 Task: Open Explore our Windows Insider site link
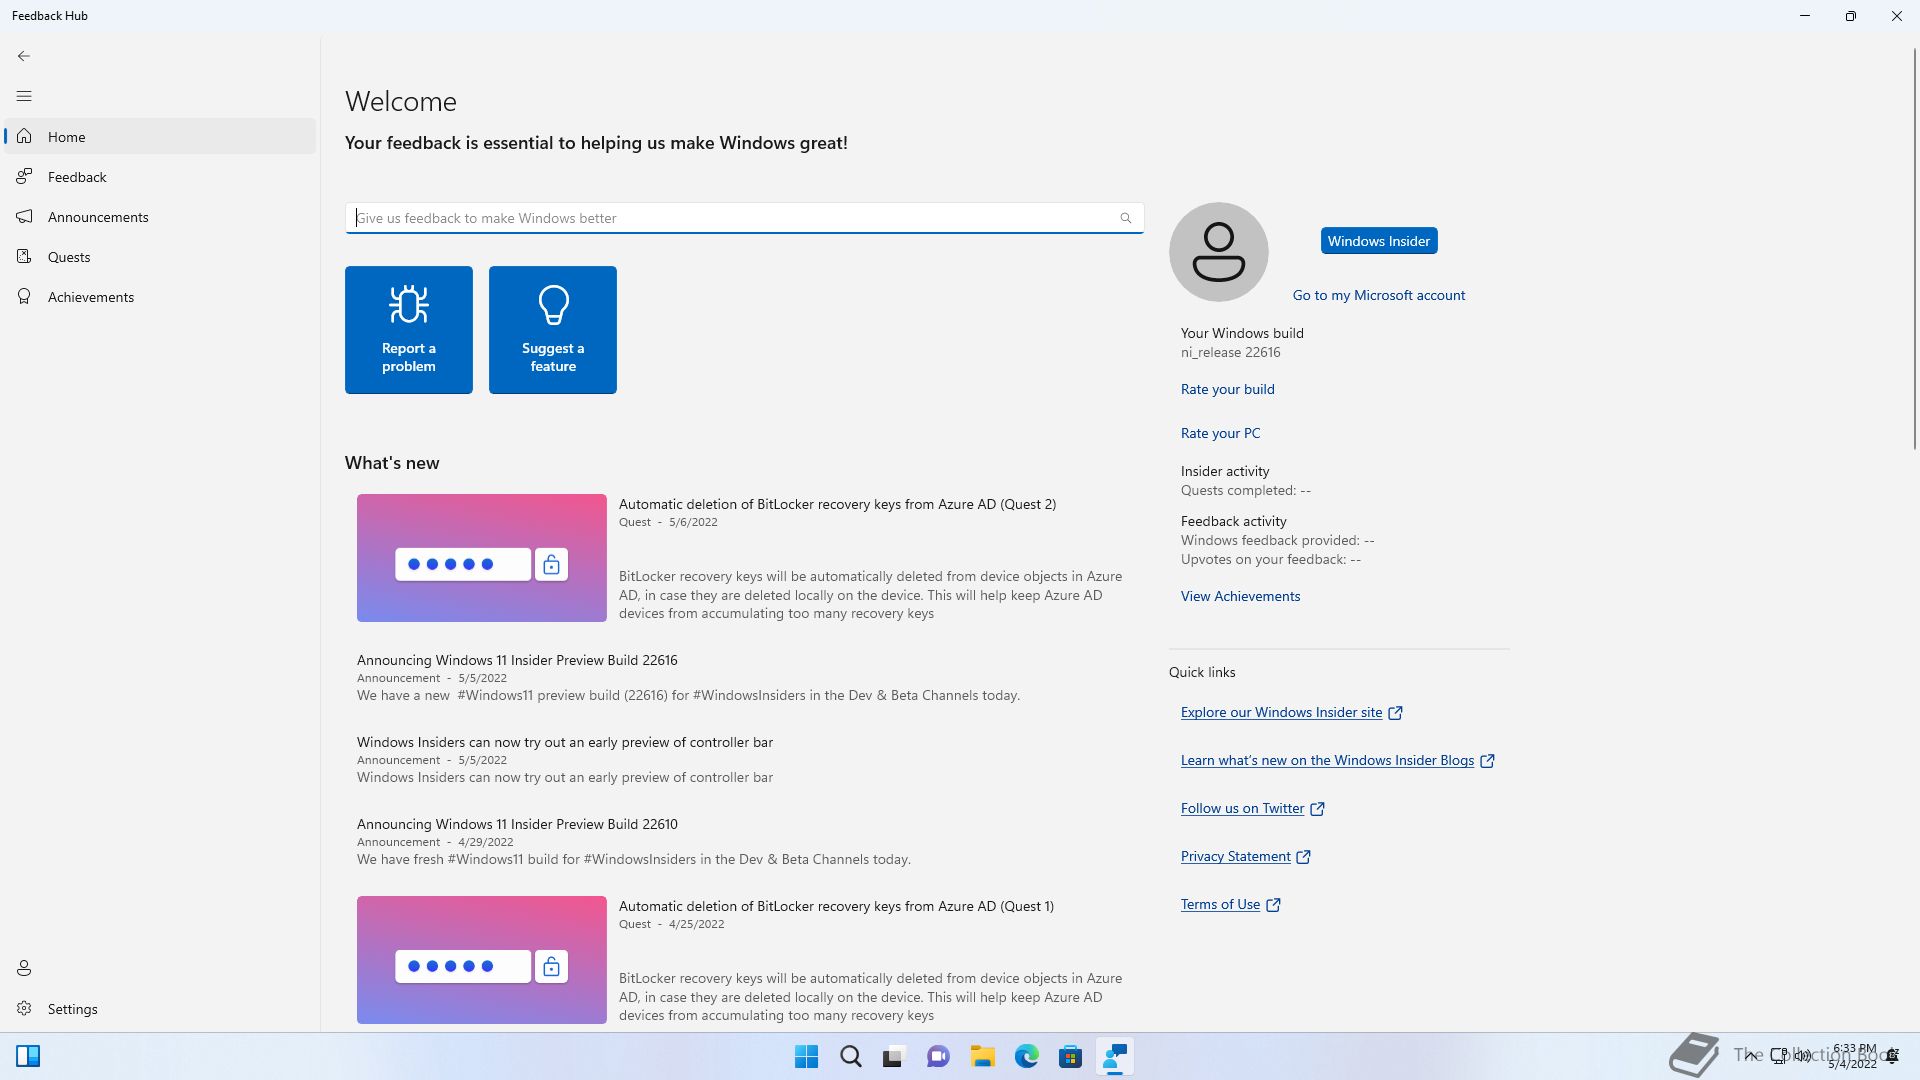tap(1281, 712)
